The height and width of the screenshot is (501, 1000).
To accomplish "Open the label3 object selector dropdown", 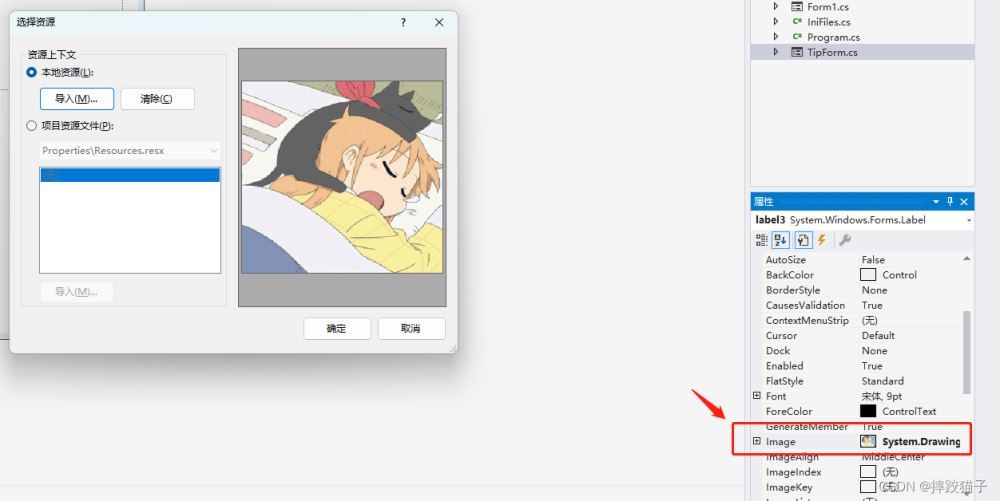I will pyautogui.click(x=969, y=221).
